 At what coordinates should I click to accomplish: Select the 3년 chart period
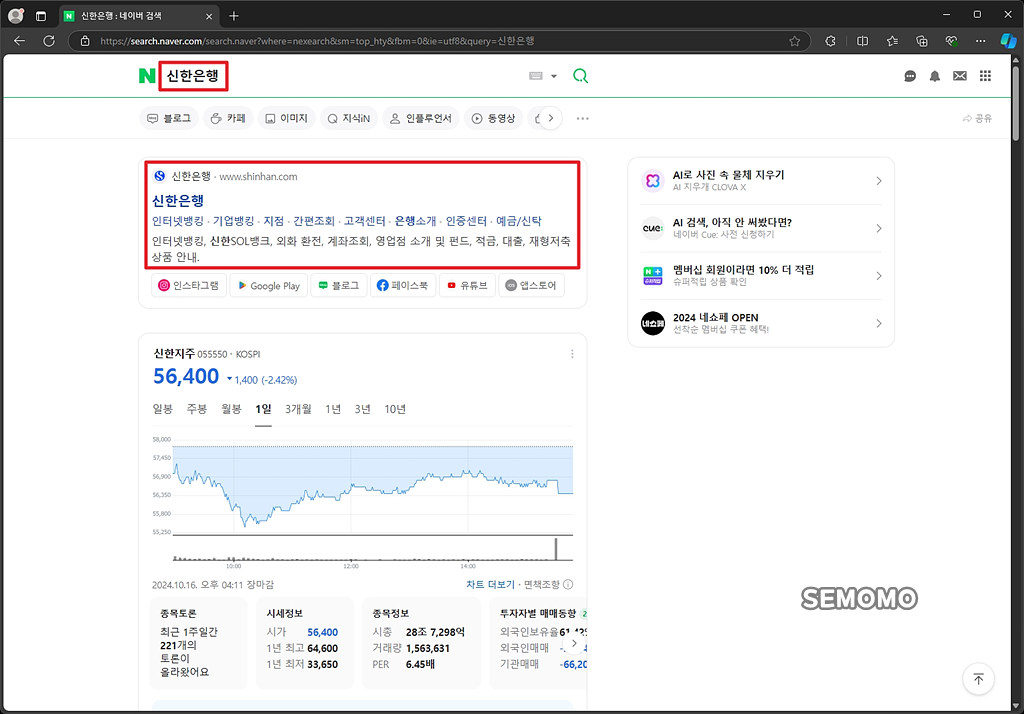[362, 409]
